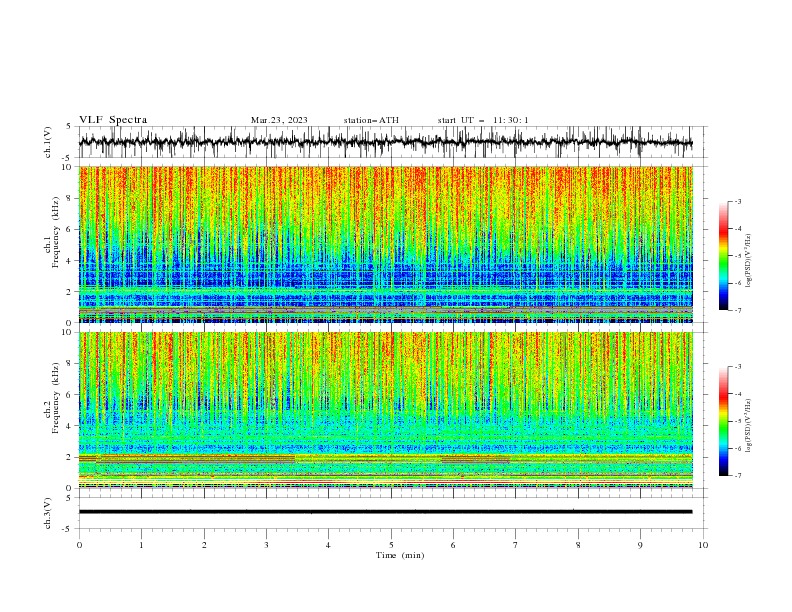This screenshot has width=792, height=612.
Task: Click tick '4' on the Time axis
Action: [x=328, y=545]
